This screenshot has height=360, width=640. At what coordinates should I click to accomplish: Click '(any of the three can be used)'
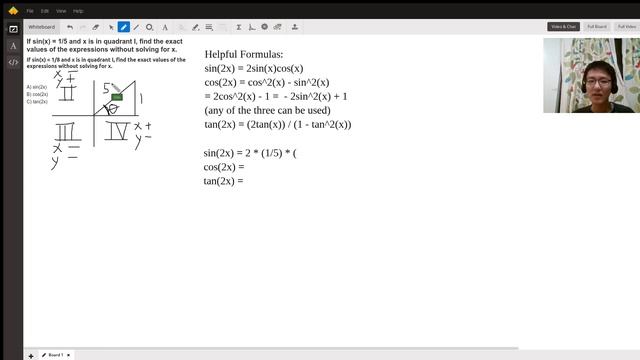click(267, 110)
